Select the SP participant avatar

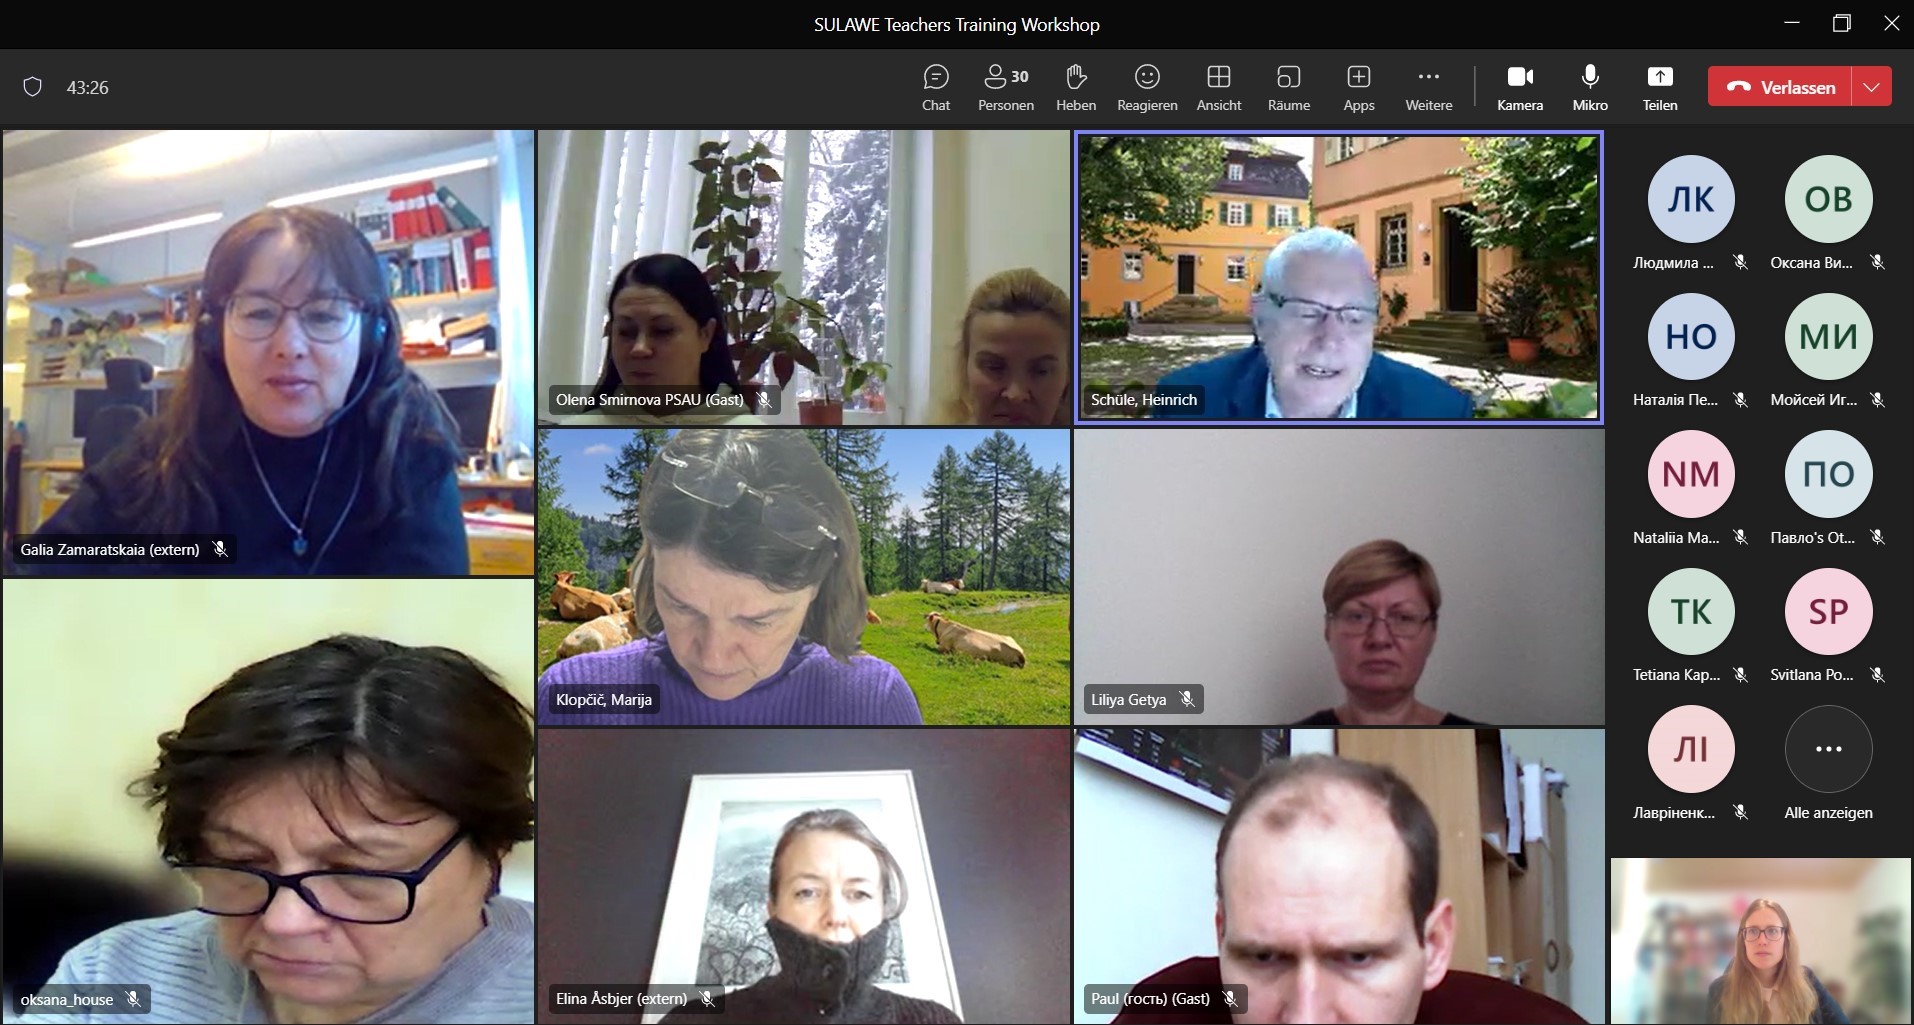(x=1828, y=611)
